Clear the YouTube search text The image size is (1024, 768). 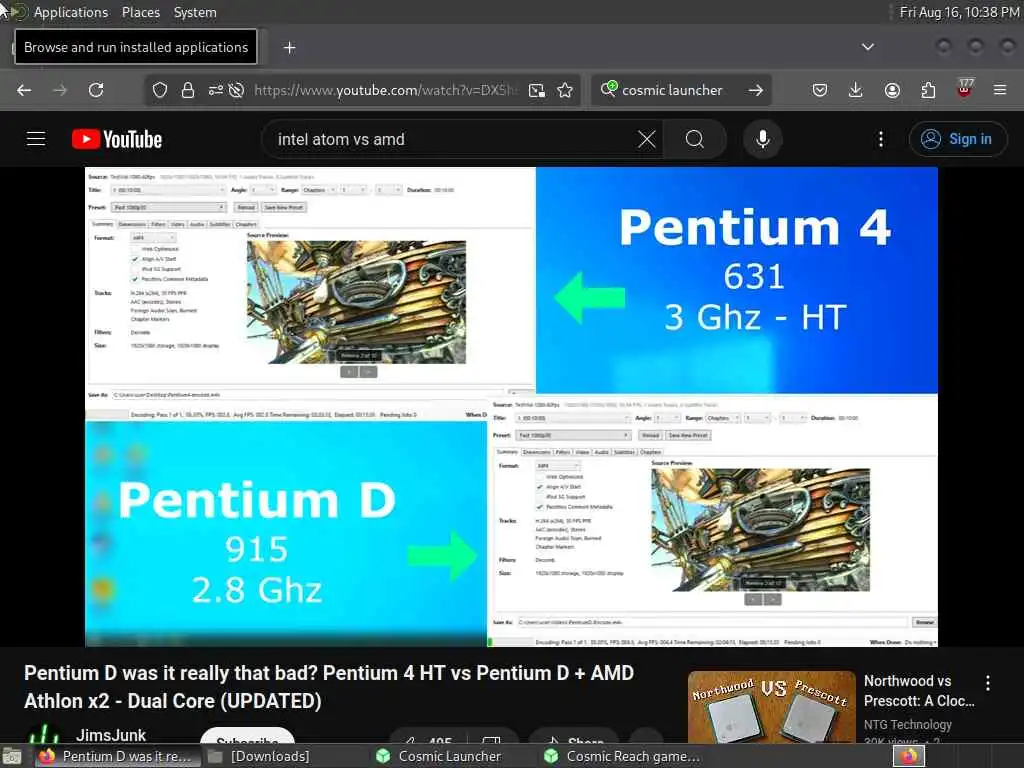pos(647,139)
